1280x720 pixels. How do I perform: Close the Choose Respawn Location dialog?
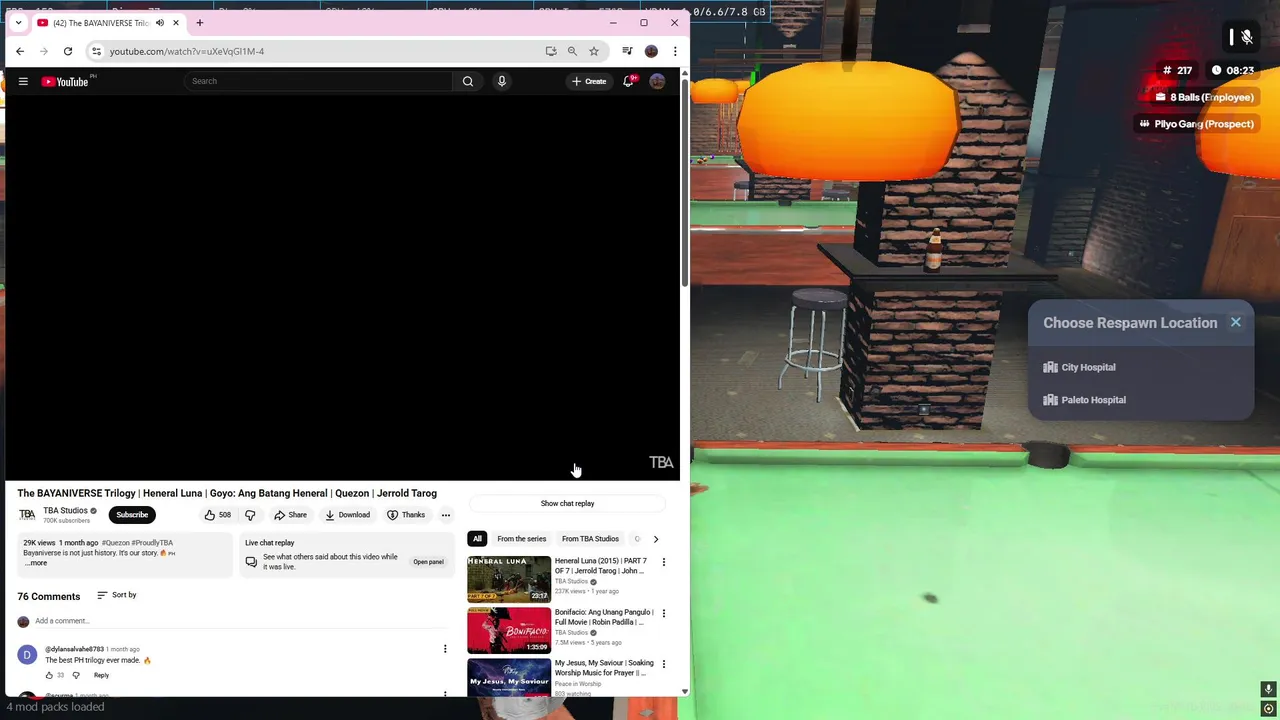tap(1236, 322)
